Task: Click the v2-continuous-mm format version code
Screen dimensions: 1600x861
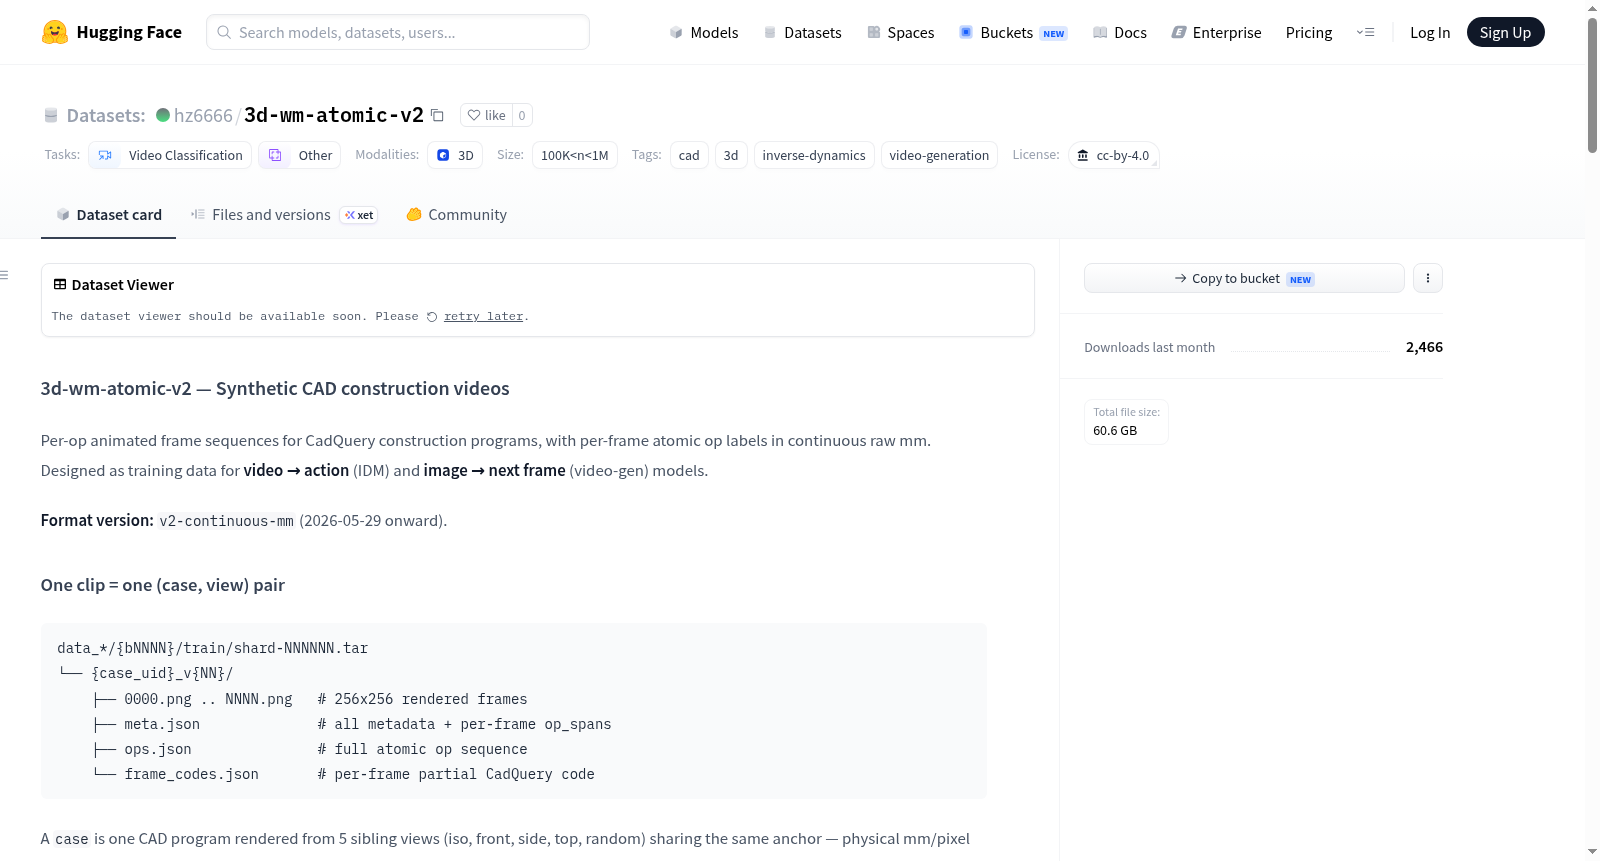Action: [x=227, y=521]
